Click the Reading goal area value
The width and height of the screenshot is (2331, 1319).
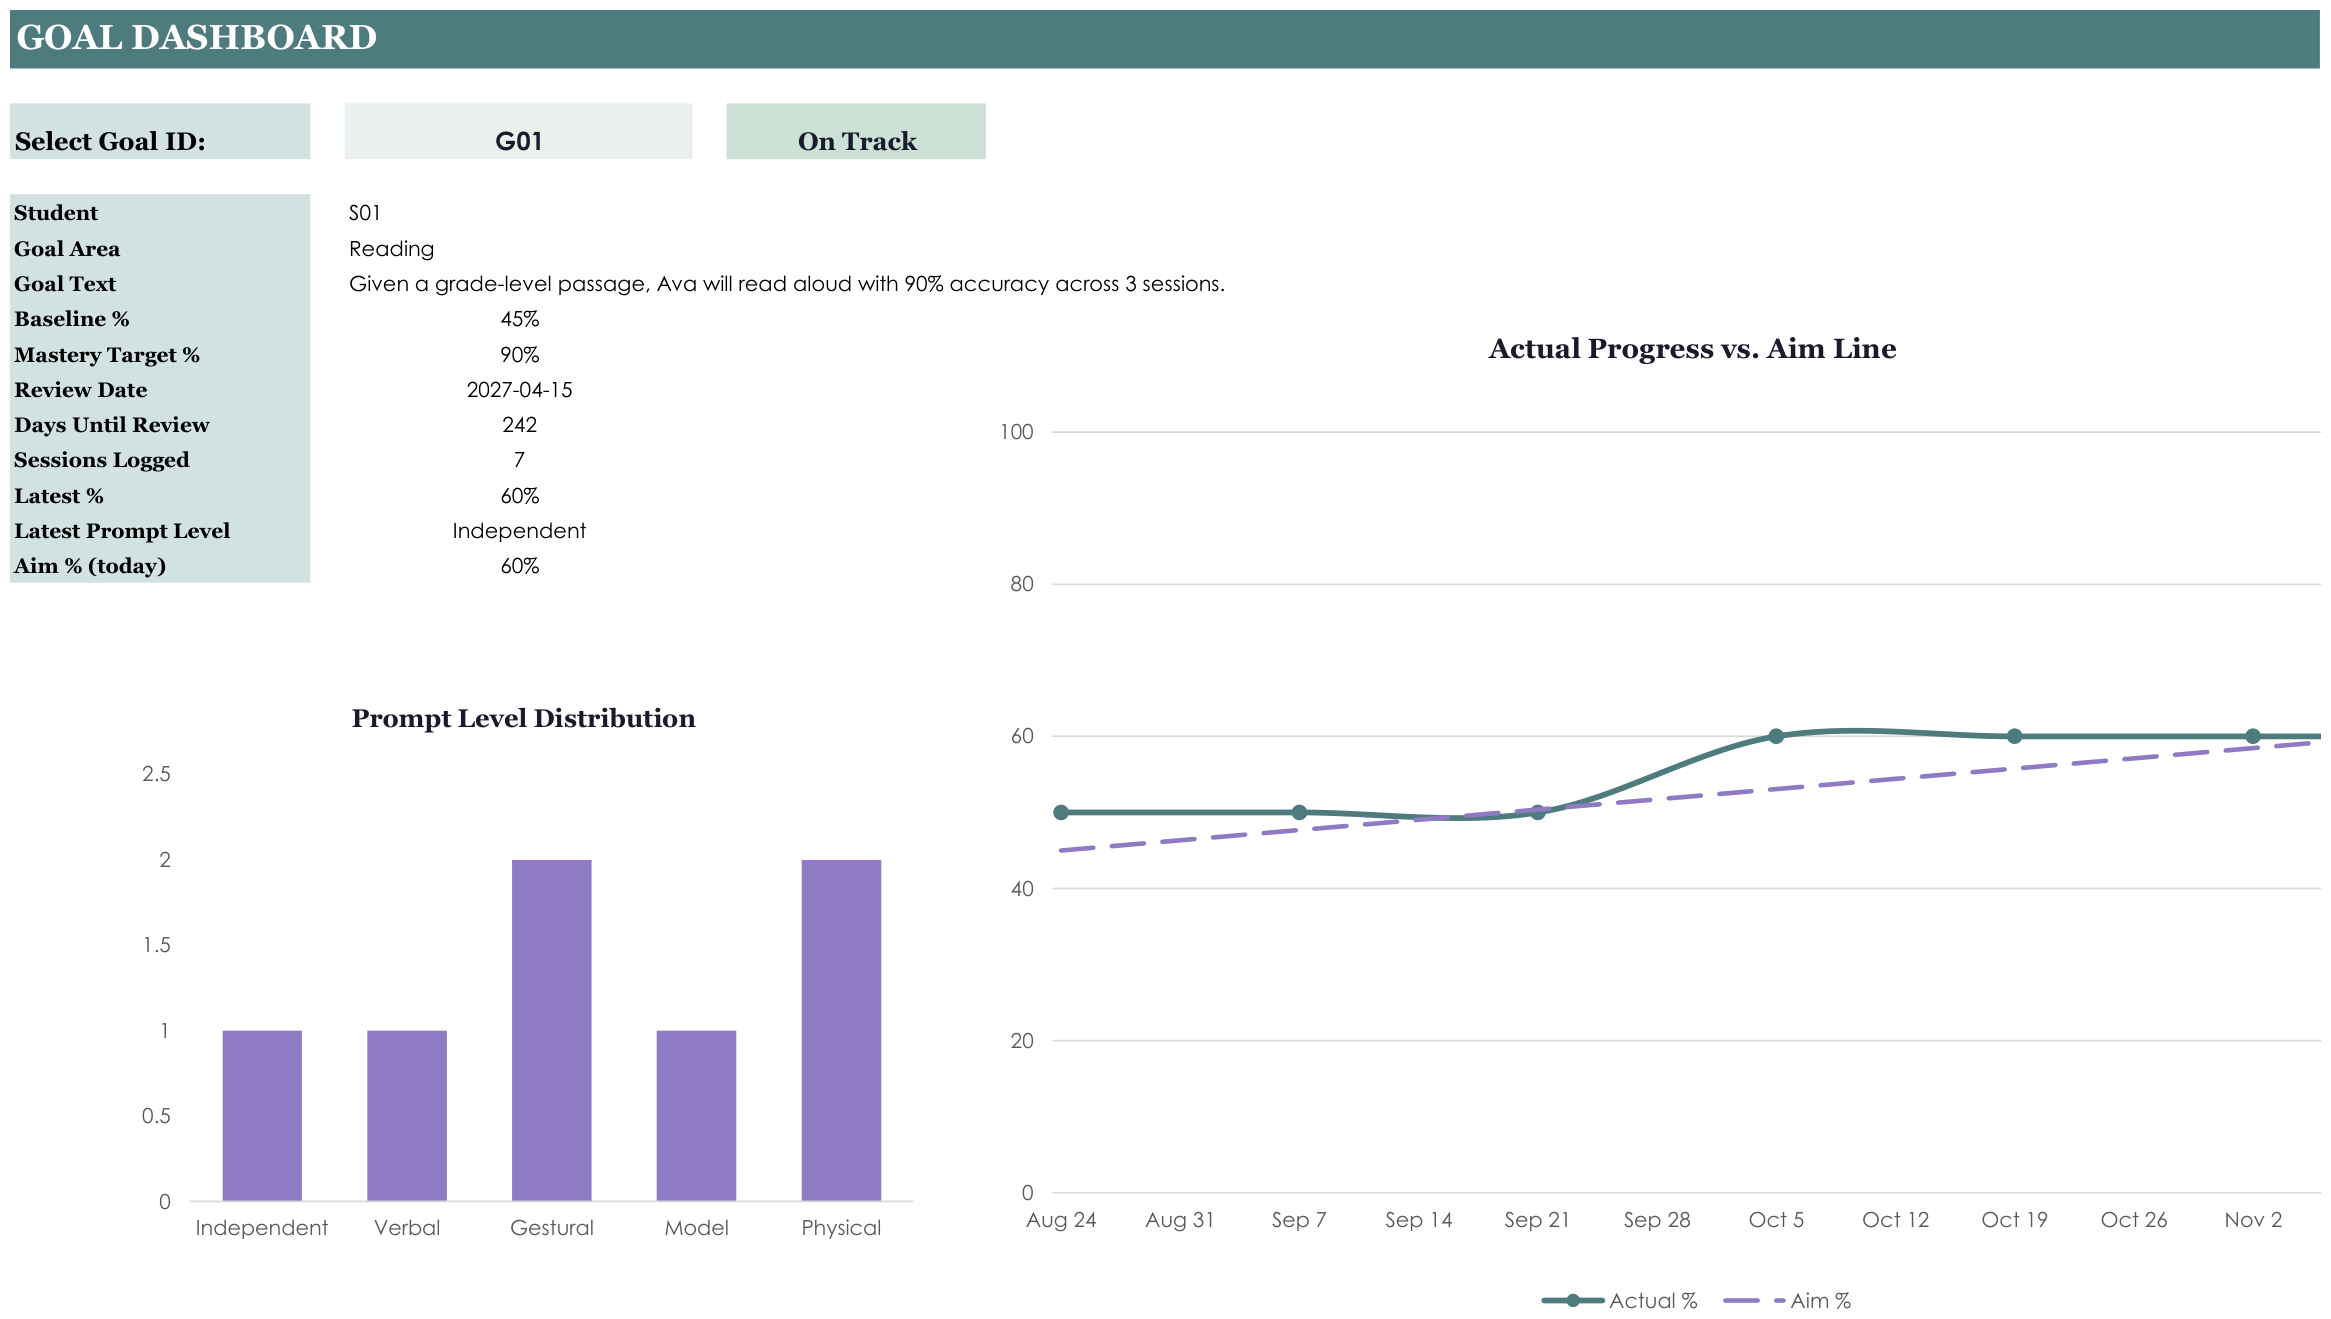click(x=392, y=249)
